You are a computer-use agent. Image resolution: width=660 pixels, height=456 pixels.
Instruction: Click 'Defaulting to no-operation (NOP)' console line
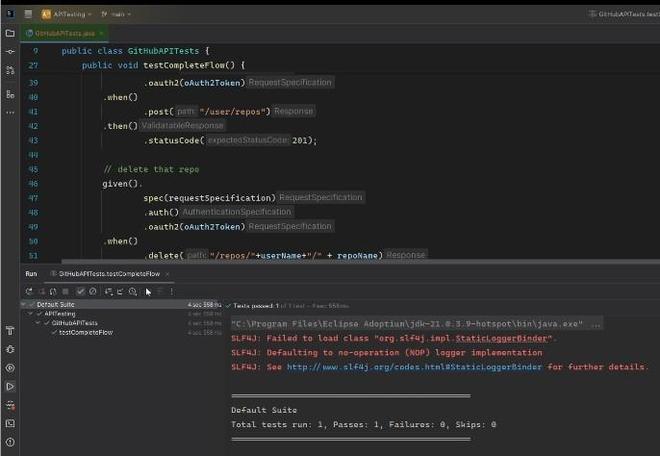click(386, 353)
